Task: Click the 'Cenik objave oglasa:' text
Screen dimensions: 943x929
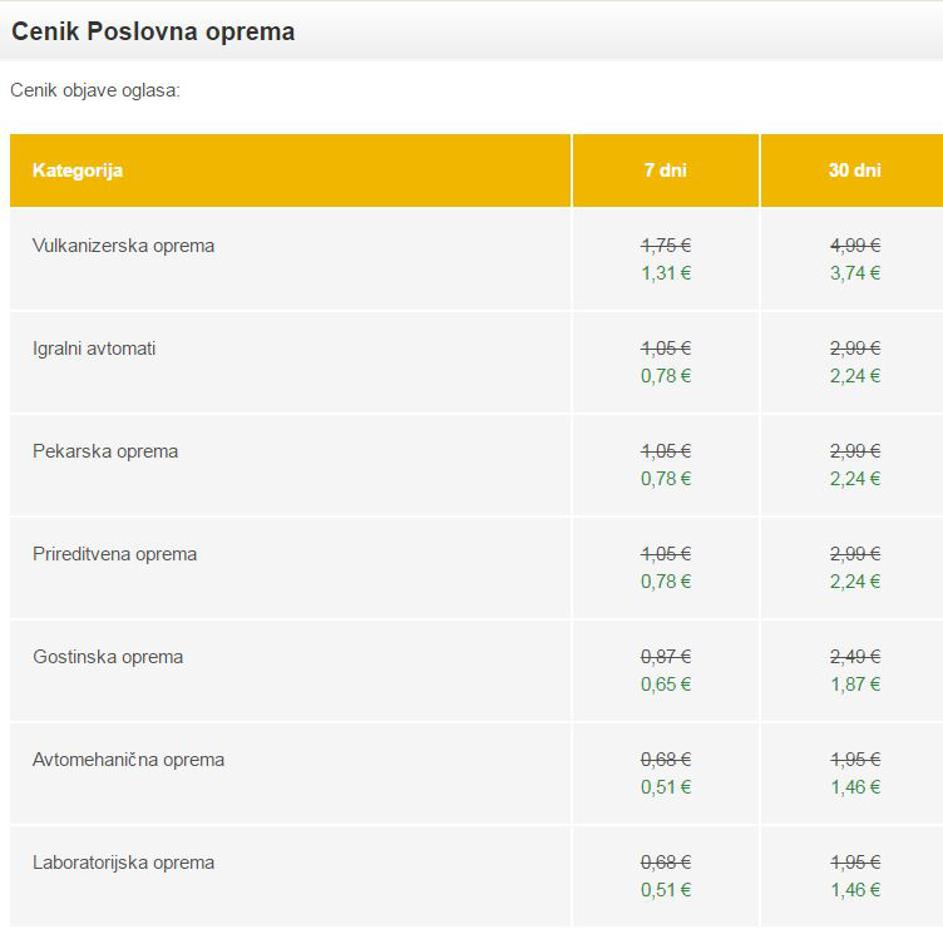Action: pos(95,91)
